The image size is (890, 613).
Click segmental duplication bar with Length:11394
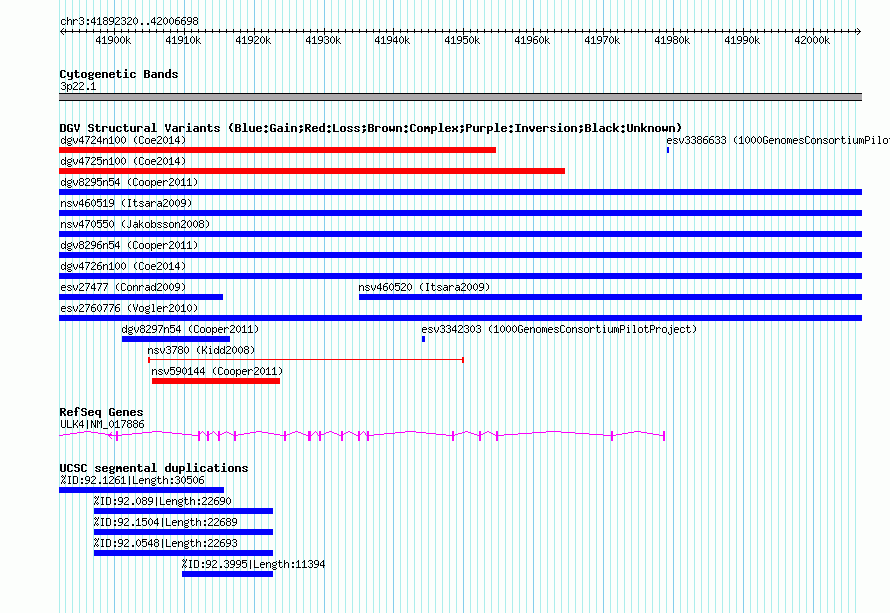point(228,574)
